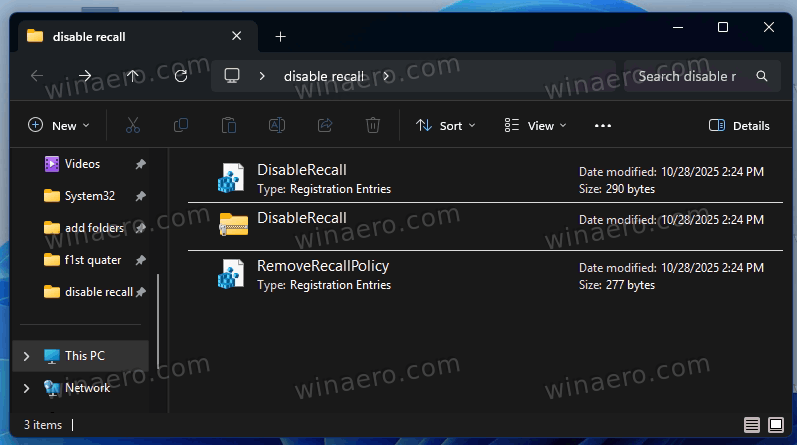Click the folder icon in the window tab
Image resolution: width=797 pixels, height=445 pixels.
click(35, 36)
